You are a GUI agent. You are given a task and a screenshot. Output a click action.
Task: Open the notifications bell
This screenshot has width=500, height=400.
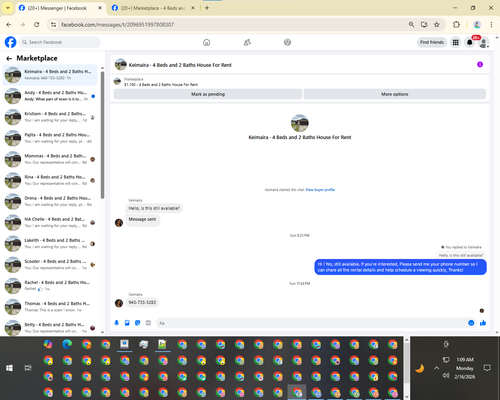pos(470,42)
